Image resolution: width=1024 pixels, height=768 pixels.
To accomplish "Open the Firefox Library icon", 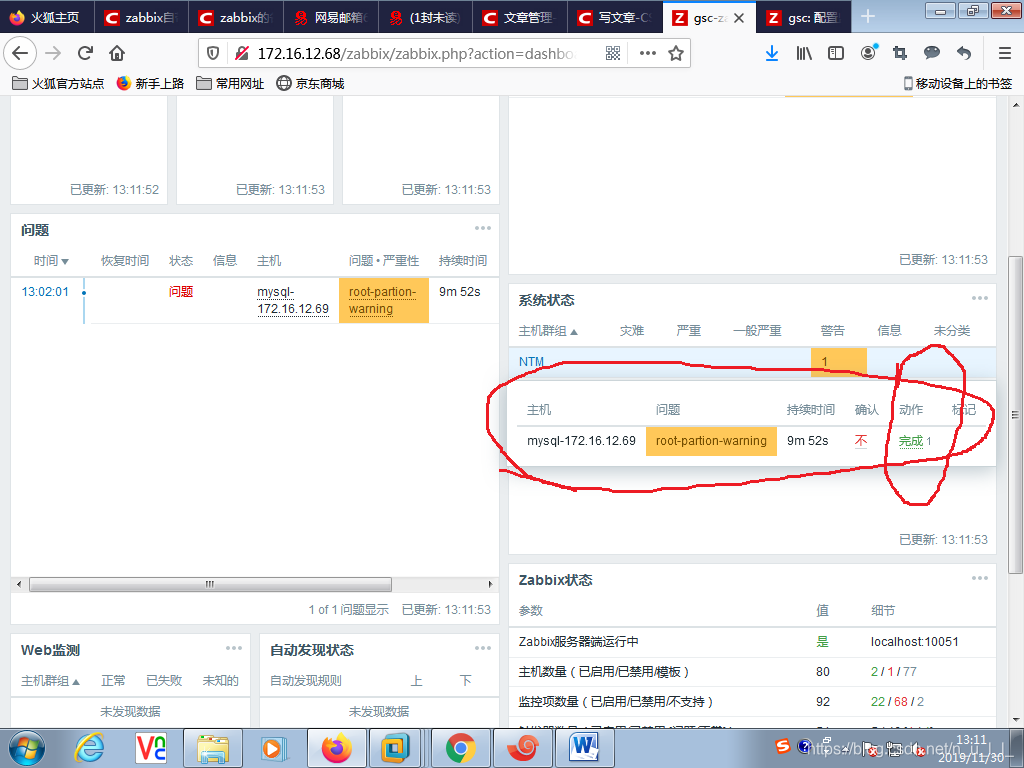I will tap(803, 55).
